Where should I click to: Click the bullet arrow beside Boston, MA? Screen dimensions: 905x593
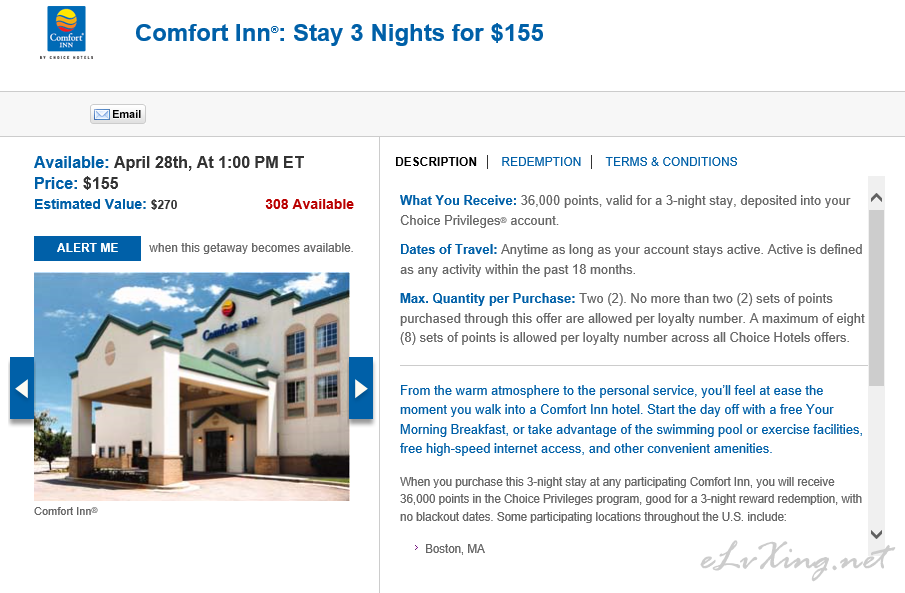point(416,547)
